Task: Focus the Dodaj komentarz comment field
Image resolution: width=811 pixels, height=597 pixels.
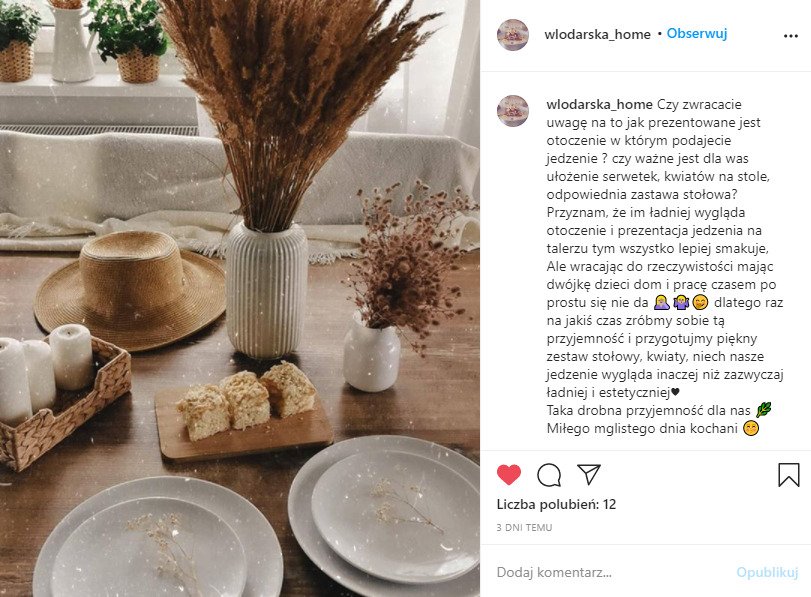Action: (x=610, y=572)
